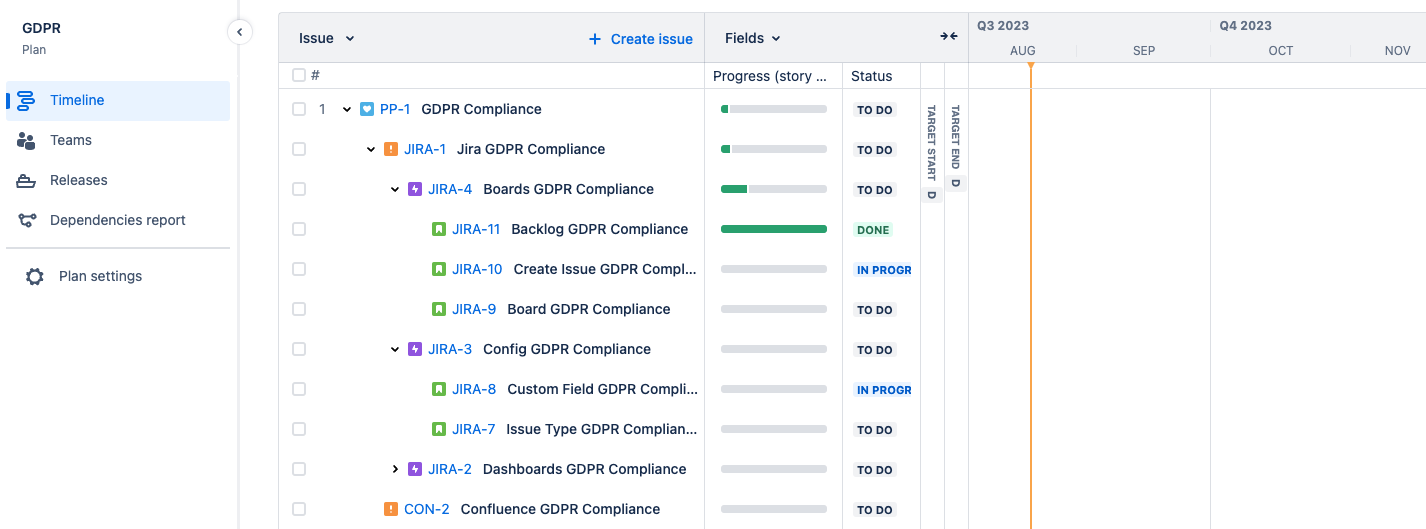Click the CON-2 orange issue type icon

pyautogui.click(x=391, y=509)
